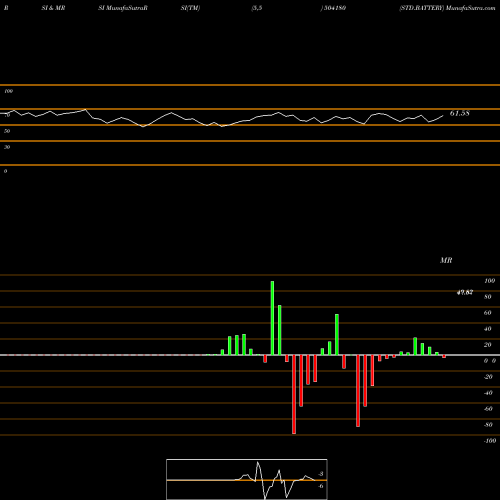Click the 80 label on the MR right axis
The image size is (500, 500).
[488, 297]
